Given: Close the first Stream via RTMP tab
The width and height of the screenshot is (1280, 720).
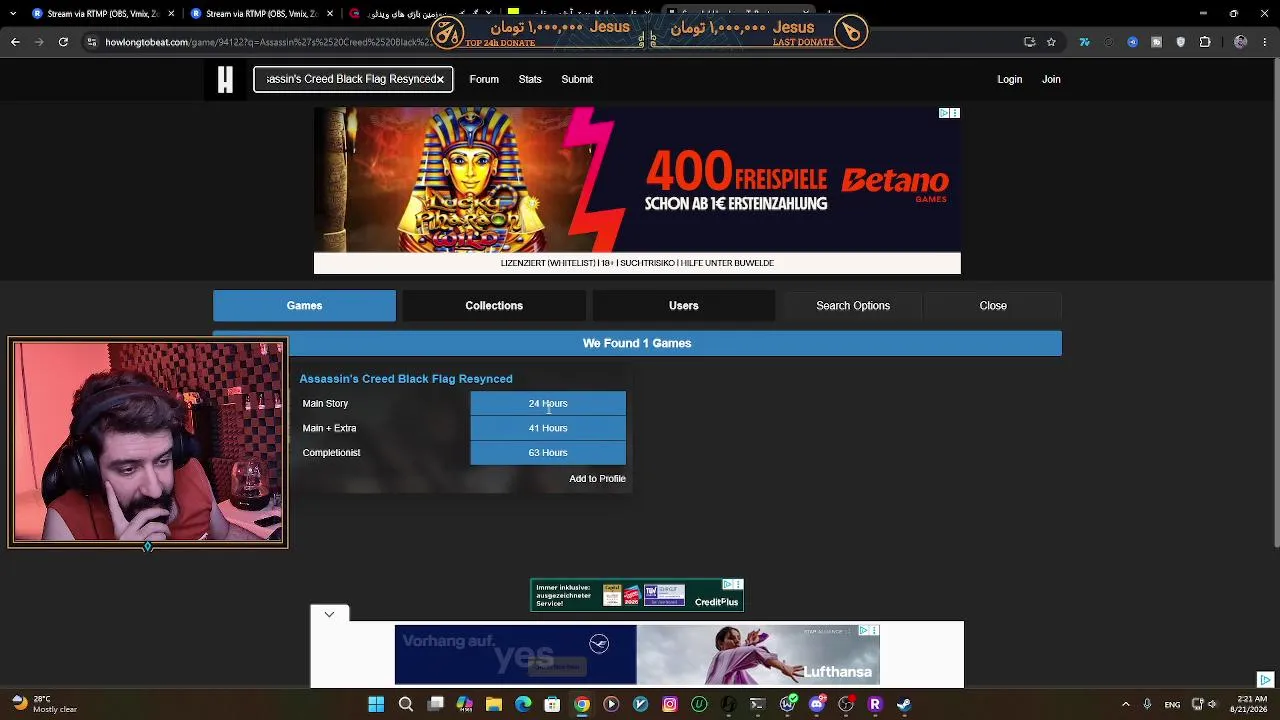Looking at the screenshot, I should (171, 14).
